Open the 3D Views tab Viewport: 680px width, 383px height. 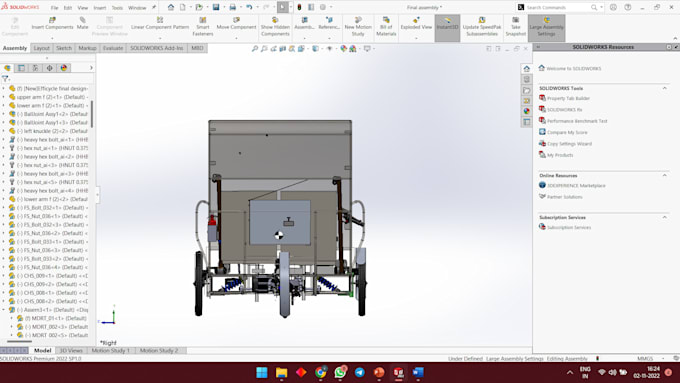tap(71, 350)
